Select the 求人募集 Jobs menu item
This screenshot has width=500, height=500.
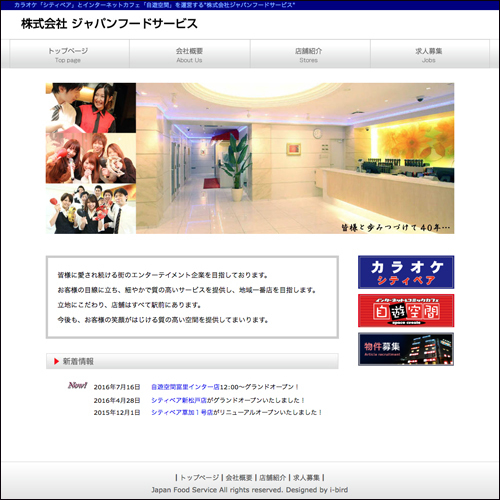click(x=430, y=54)
